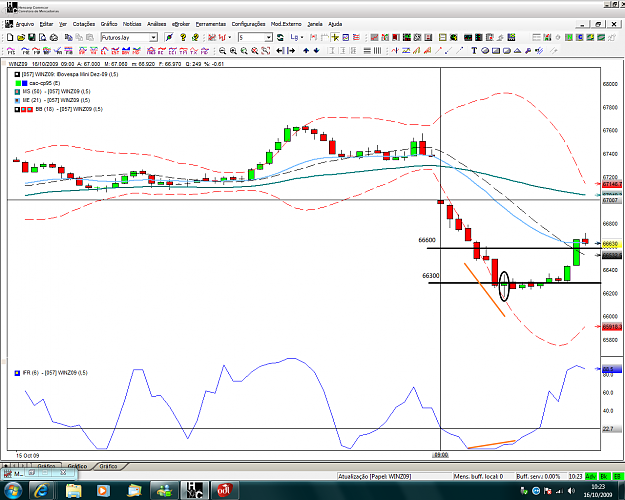Select the rectangle drawing tool
The height and width of the screenshot is (500, 625).
[x=496, y=51]
